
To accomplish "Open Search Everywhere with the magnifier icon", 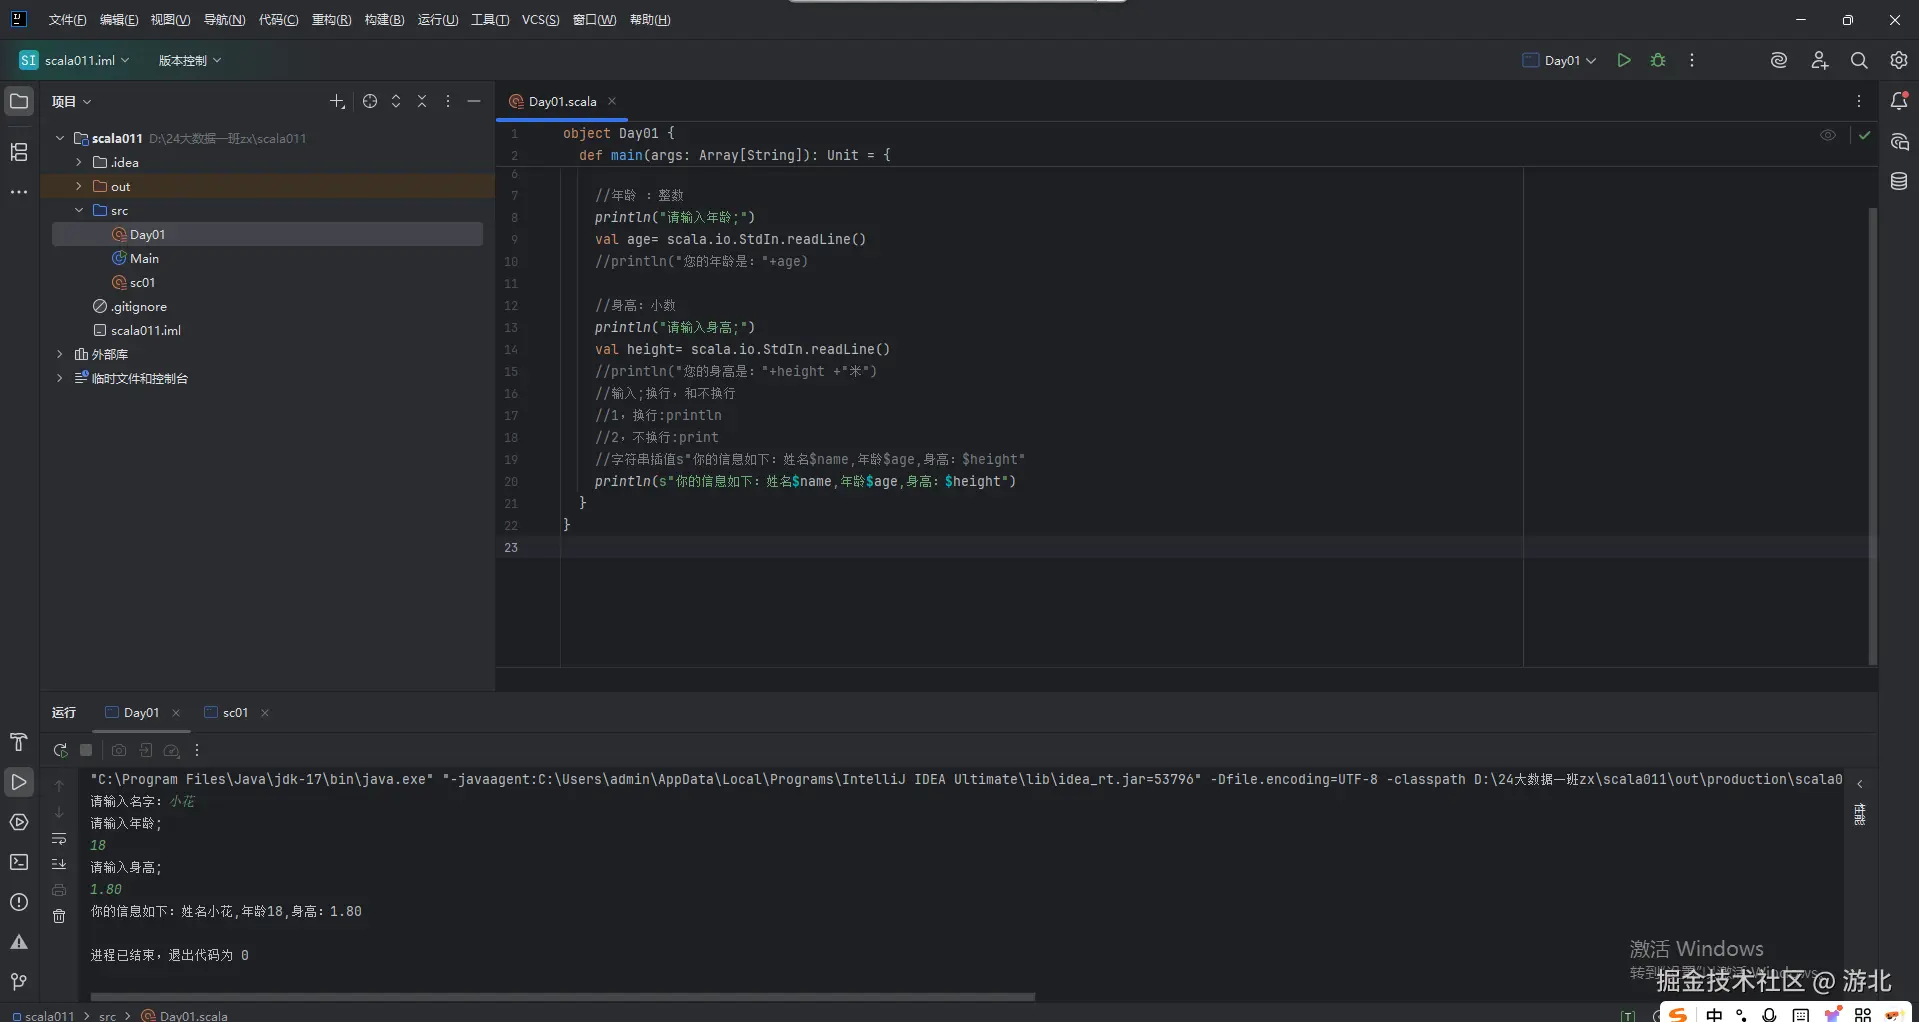I will tap(1860, 60).
